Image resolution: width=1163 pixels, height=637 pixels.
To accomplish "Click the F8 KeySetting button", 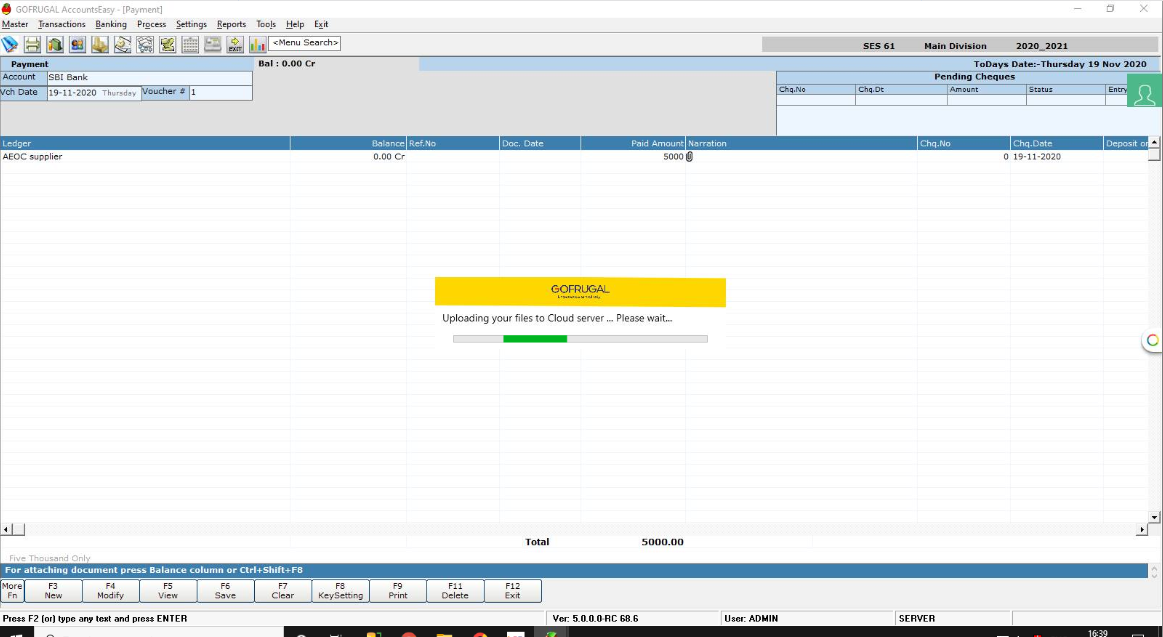I will point(340,591).
